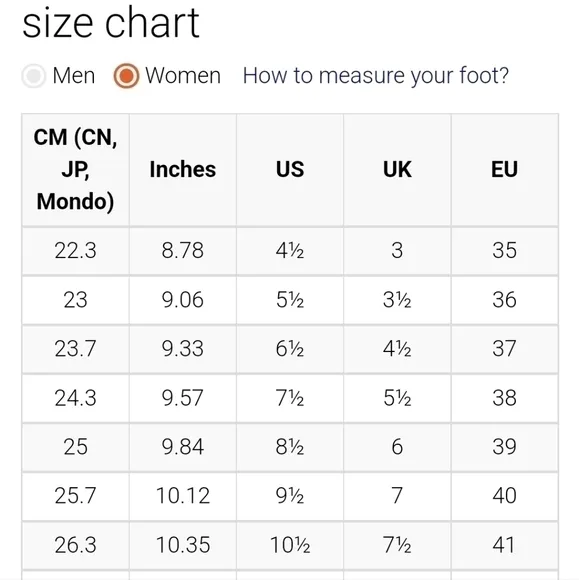Click the 9.57 inches cell

pyautogui.click(x=183, y=398)
